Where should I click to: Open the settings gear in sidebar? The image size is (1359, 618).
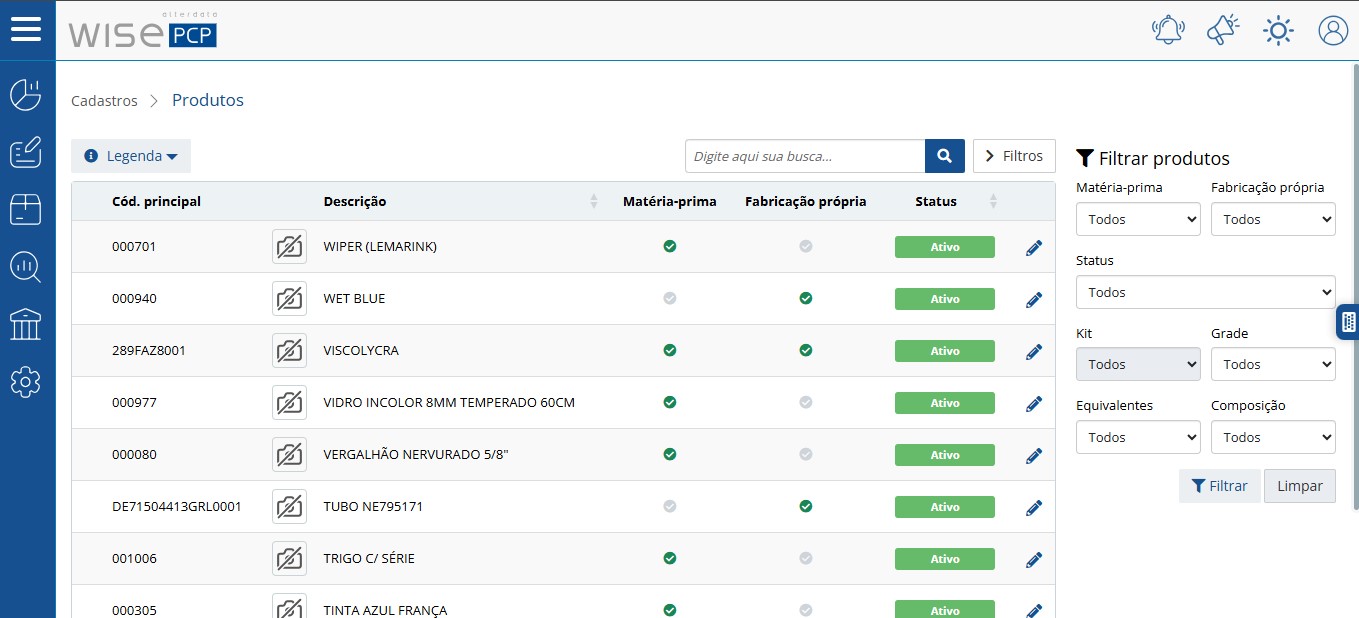point(26,381)
